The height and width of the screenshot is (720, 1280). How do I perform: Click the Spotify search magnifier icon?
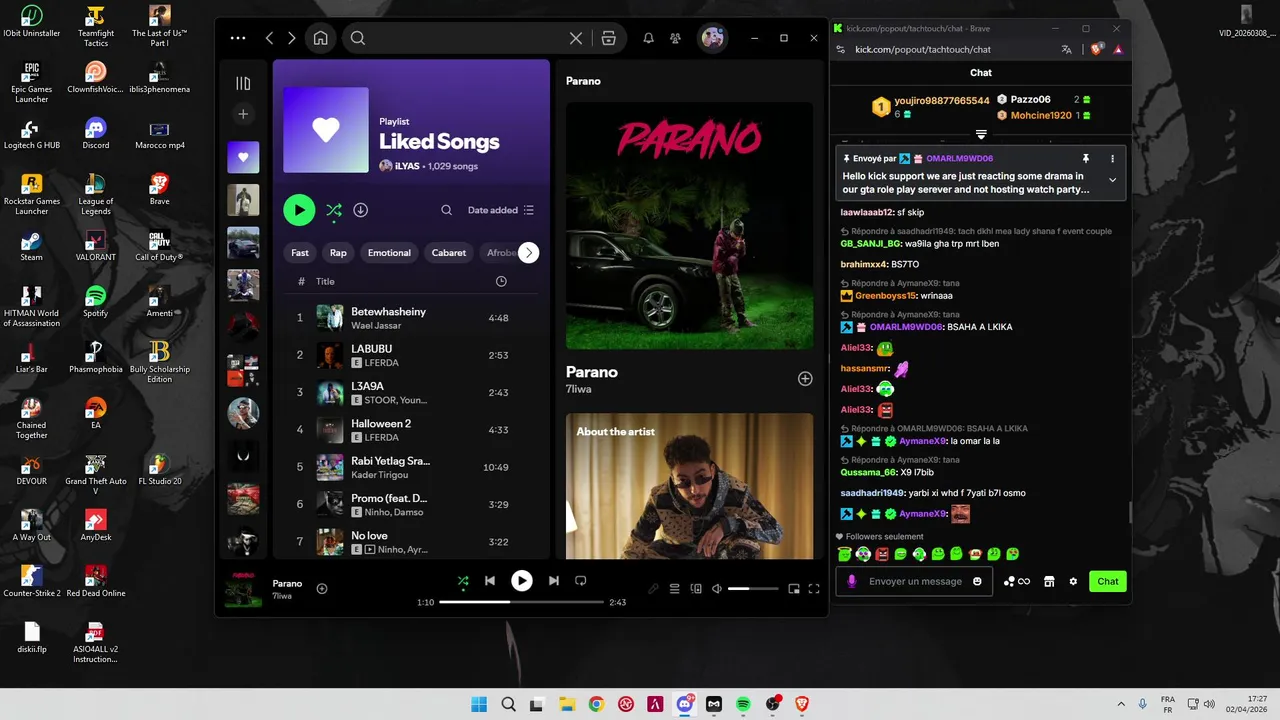point(358,38)
